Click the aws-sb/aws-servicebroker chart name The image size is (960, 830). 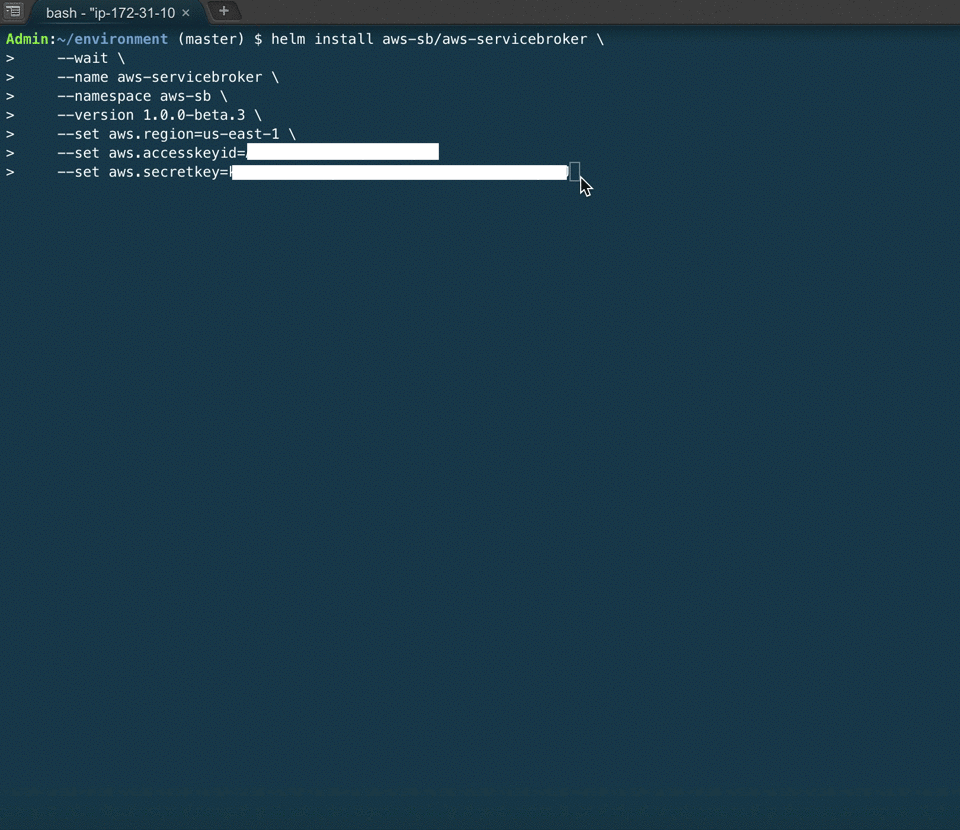coord(487,39)
